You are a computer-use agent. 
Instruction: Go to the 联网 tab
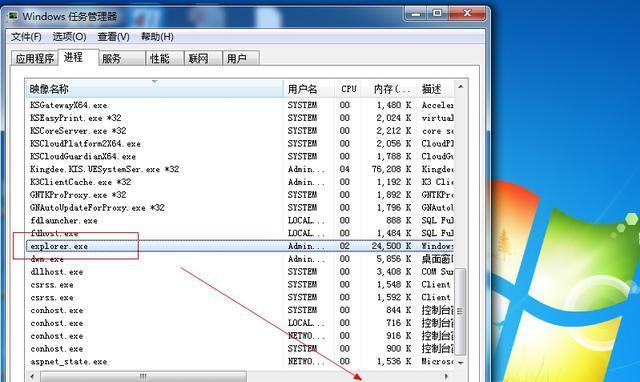(x=203, y=58)
